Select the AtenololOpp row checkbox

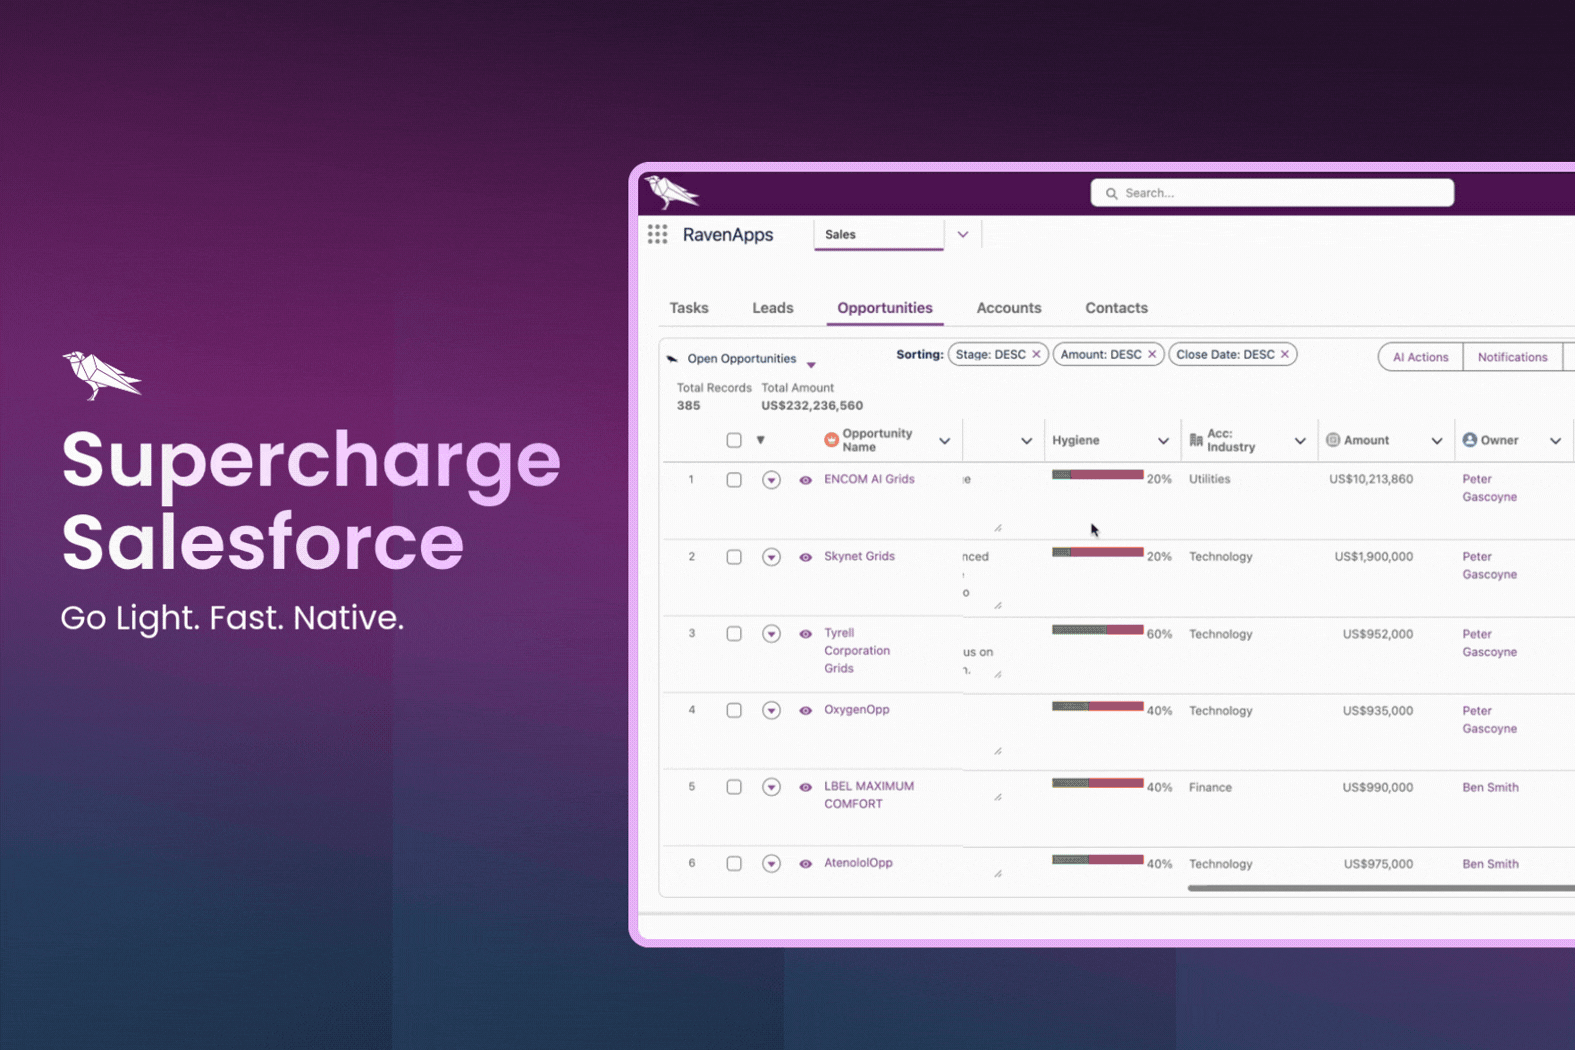pyautogui.click(x=734, y=864)
